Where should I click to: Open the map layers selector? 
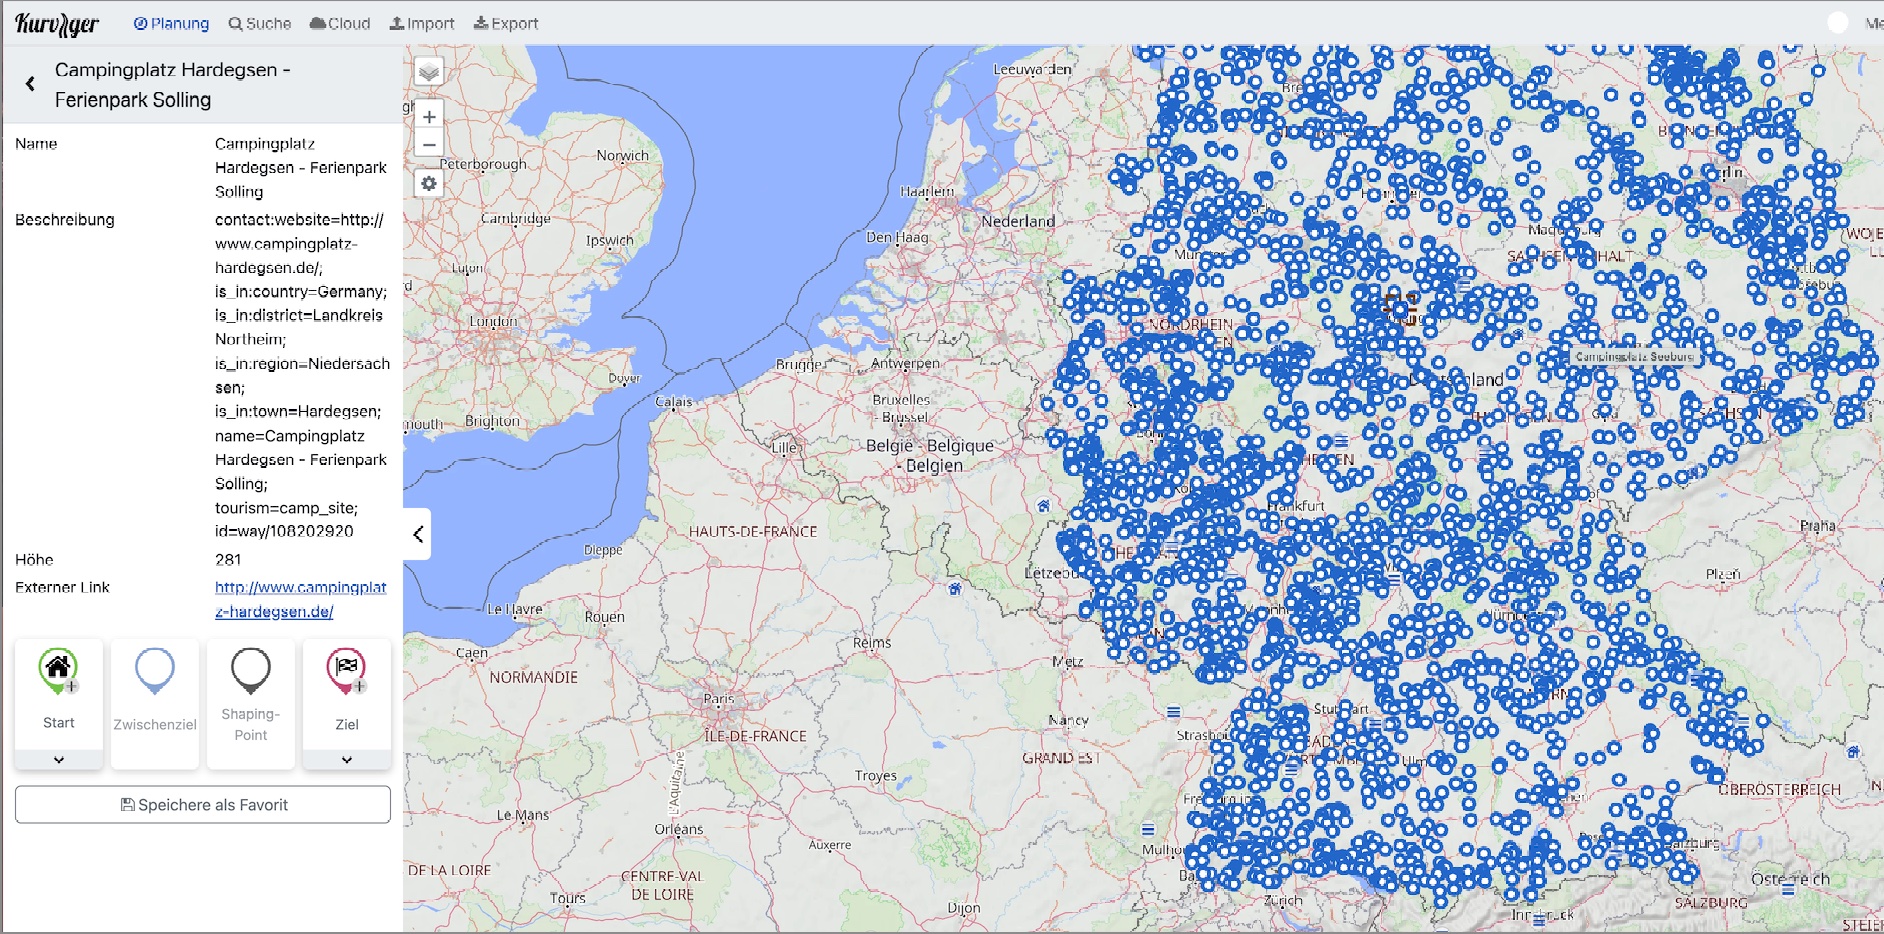pos(429,72)
